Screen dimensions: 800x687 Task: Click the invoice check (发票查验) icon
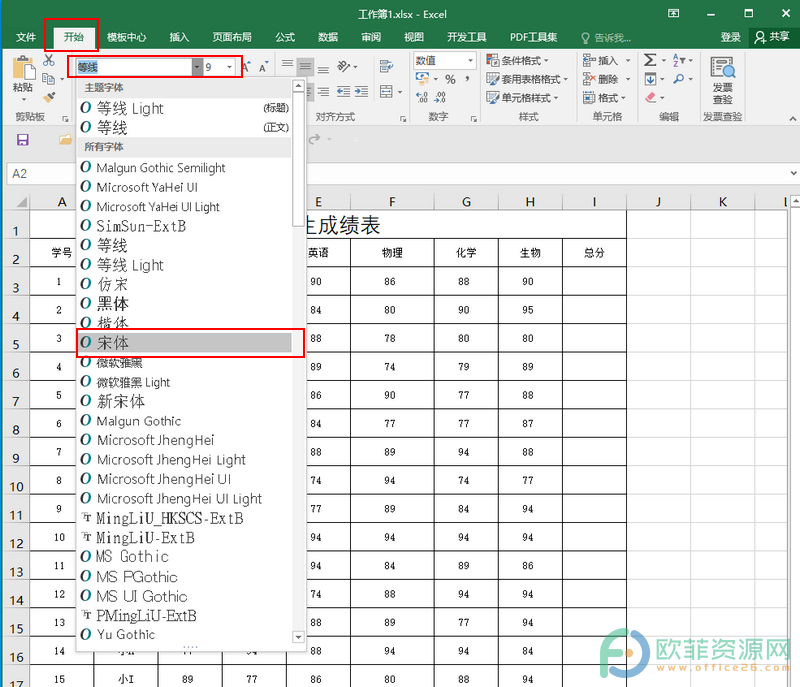[x=722, y=67]
